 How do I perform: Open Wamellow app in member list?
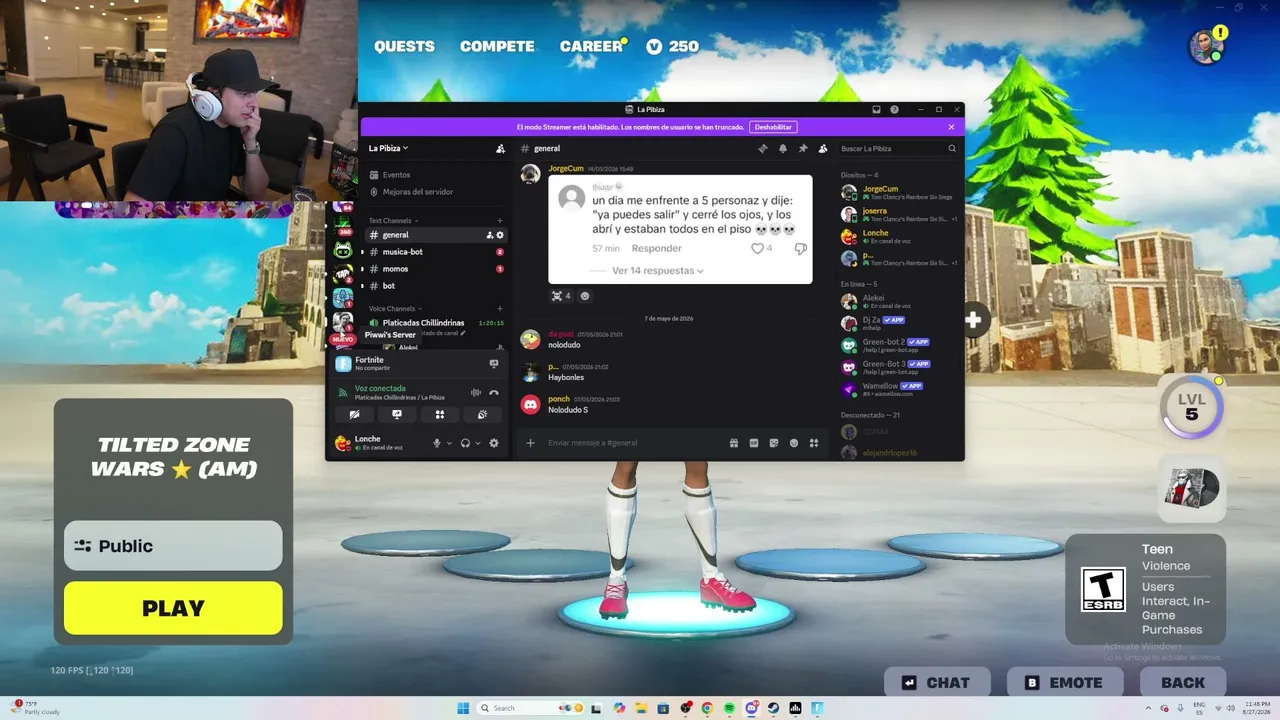pos(898,389)
